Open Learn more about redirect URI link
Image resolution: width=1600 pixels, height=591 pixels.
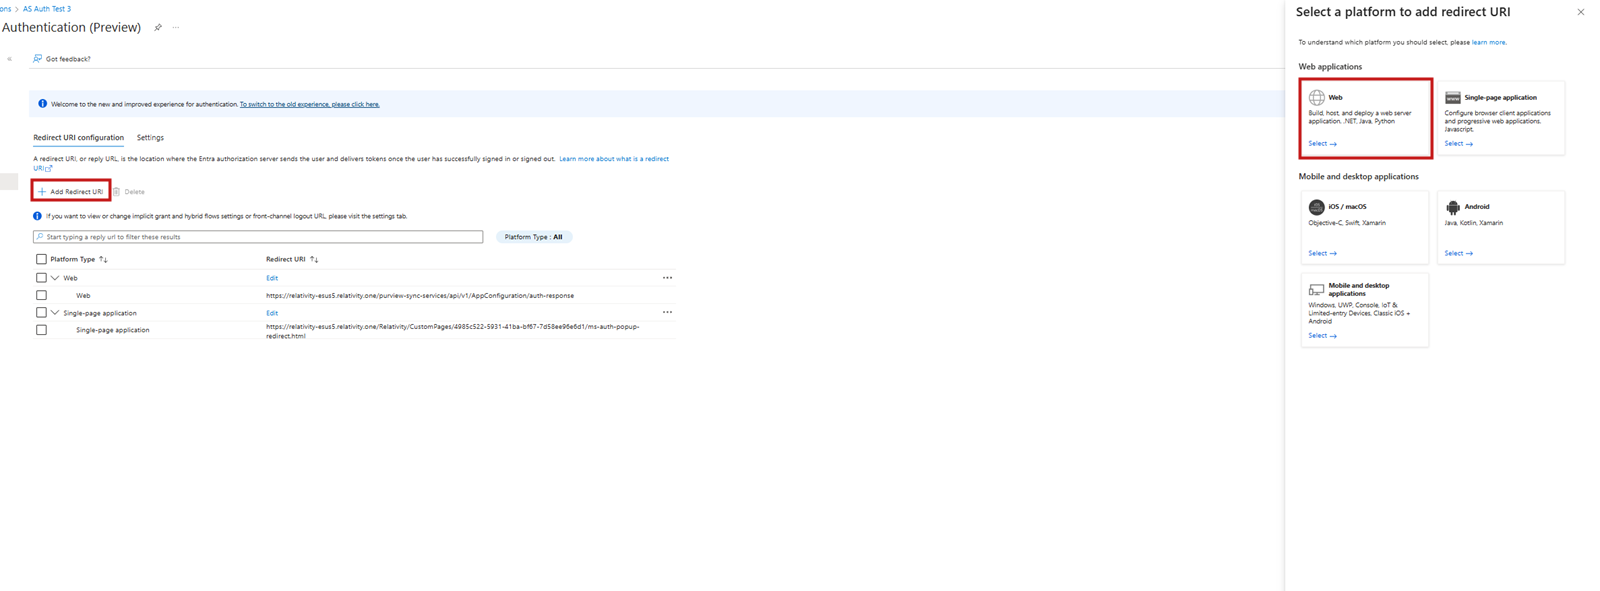click(x=614, y=159)
